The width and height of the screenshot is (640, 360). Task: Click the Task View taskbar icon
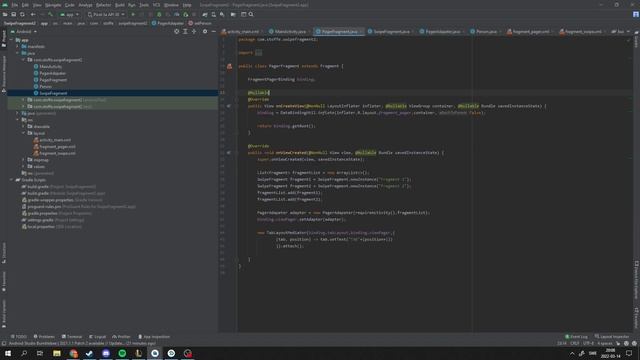(40, 353)
